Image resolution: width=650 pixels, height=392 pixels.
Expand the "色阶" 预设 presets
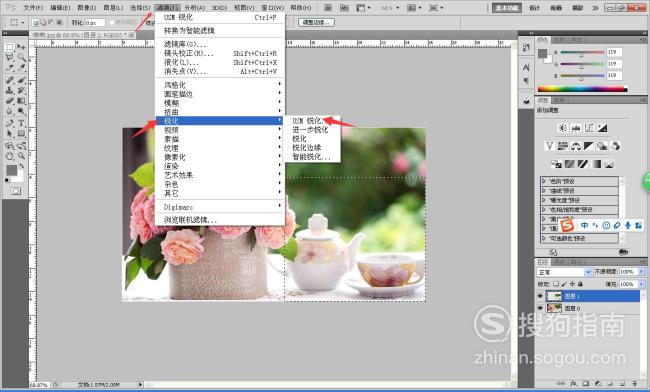tap(543, 181)
